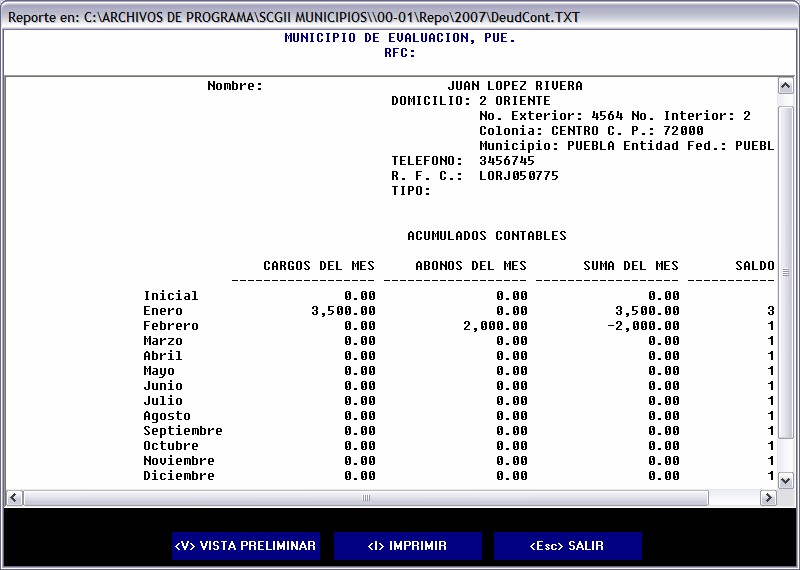Click the Julio row label
800x570 pixels.
pyautogui.click(x=163, y=401)
